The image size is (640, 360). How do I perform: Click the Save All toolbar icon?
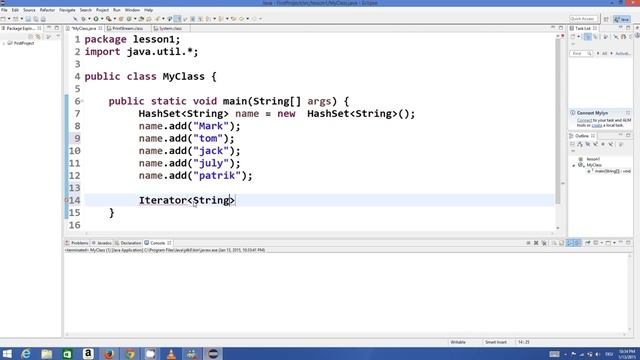36,19
